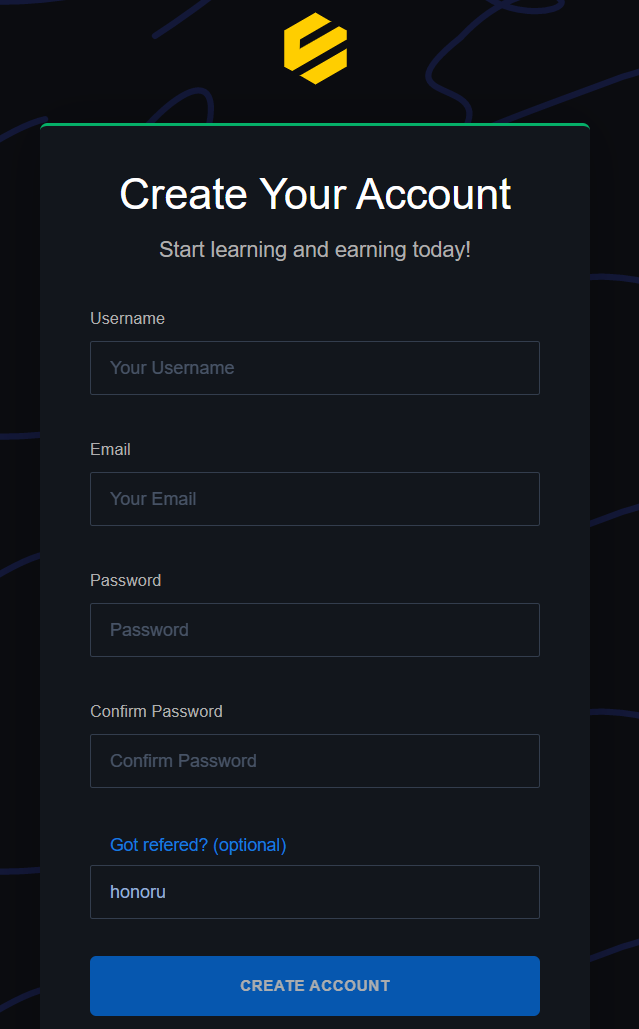Image resolution: width=639 pixels, height=1029 pixels.
Task: Open the Got refered? (optional) link
Action: [198, 845]
